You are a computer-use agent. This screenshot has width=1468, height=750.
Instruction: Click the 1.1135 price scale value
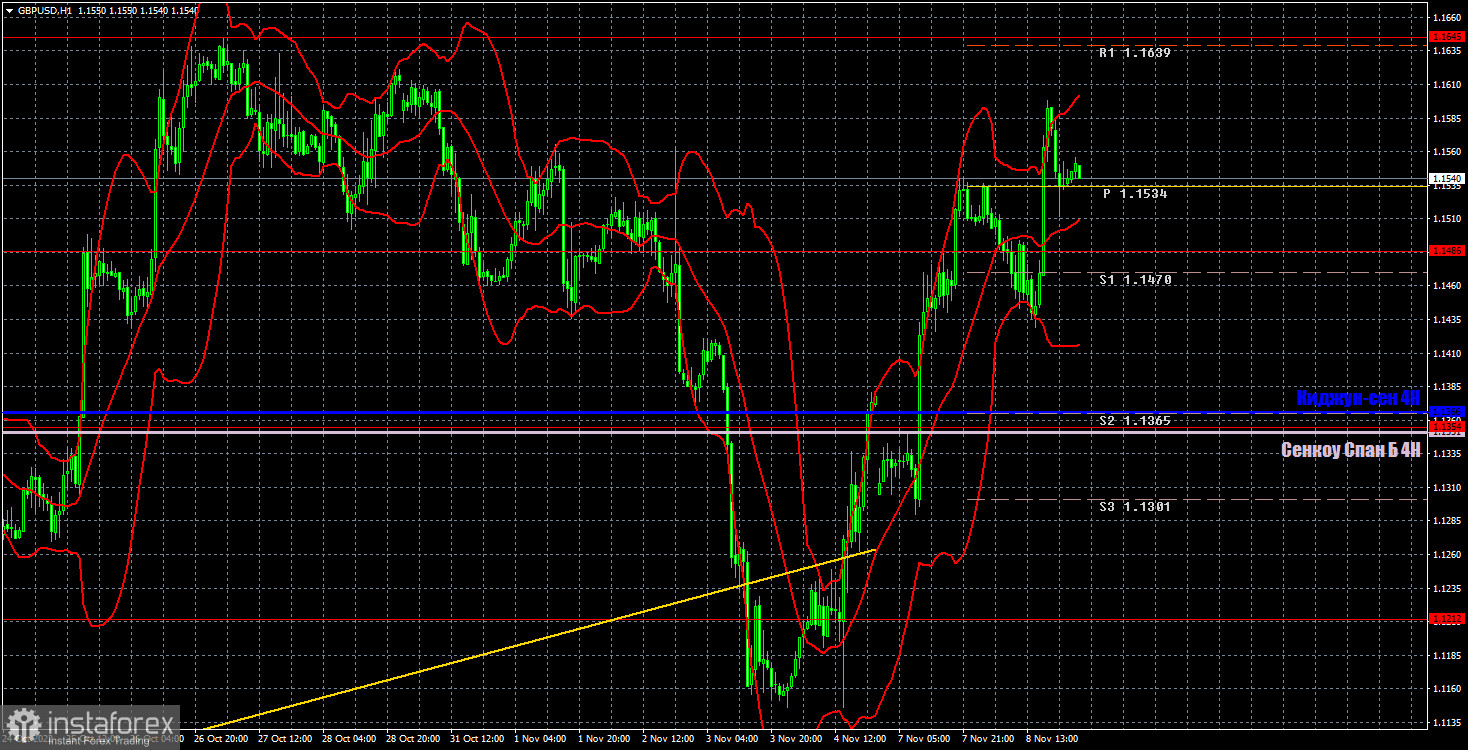[1448, 722]
